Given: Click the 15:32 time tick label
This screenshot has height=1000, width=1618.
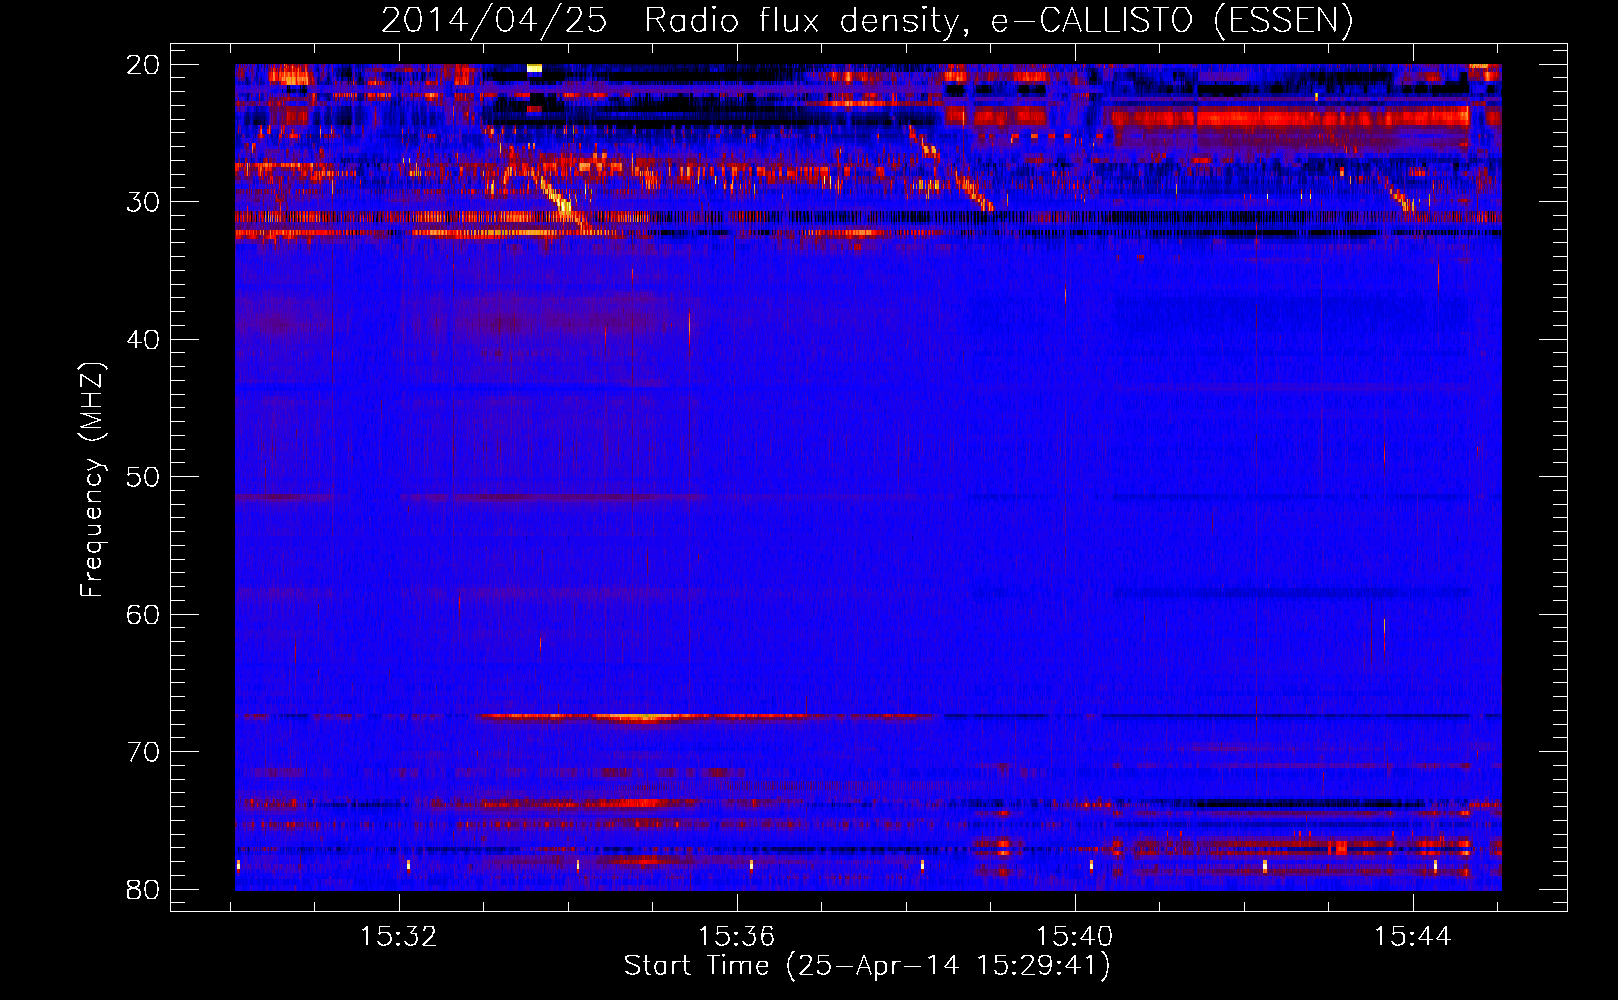Looking at the screenshot, I should pos(399,937).
